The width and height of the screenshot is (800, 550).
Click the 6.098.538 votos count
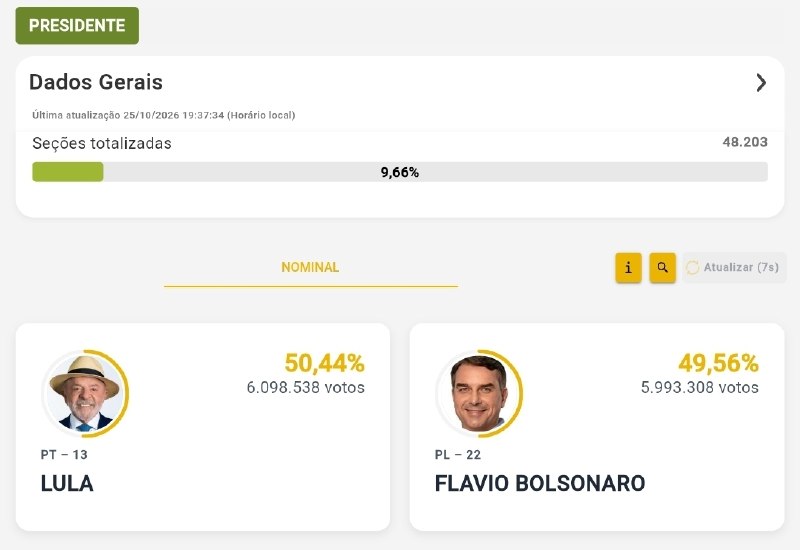[x=306, y=388]
